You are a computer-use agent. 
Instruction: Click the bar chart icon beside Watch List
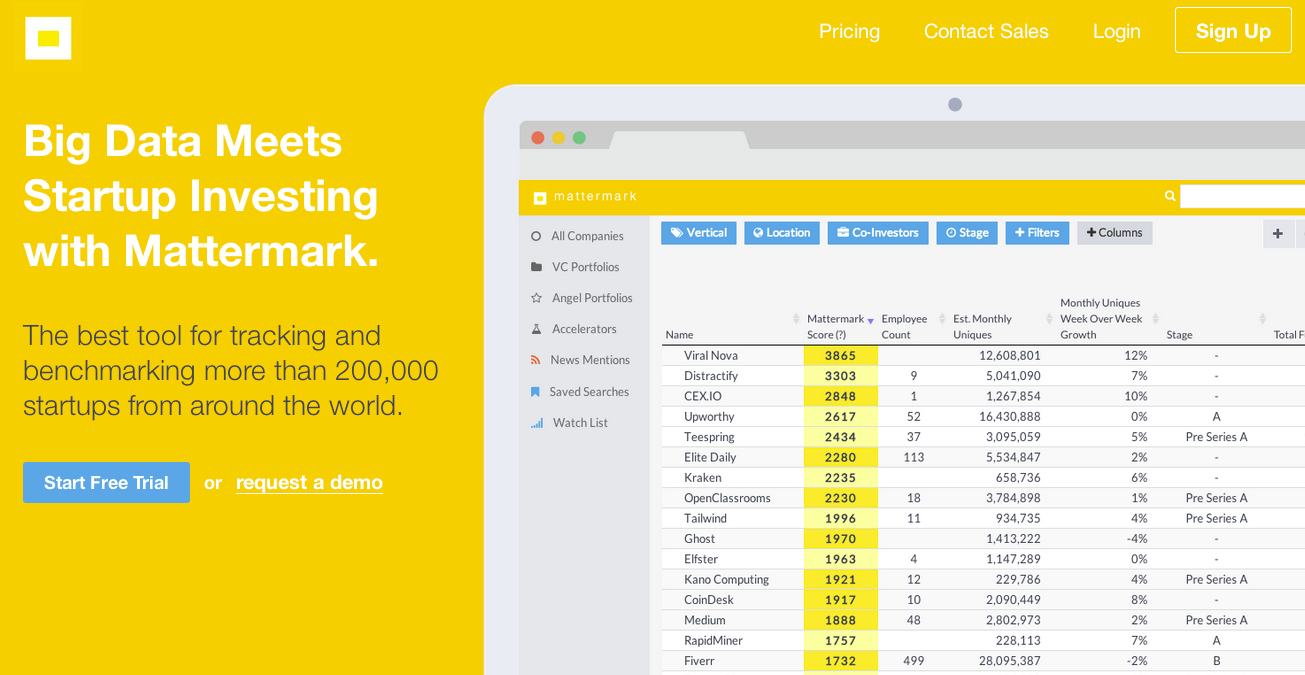tap(536, 423)
